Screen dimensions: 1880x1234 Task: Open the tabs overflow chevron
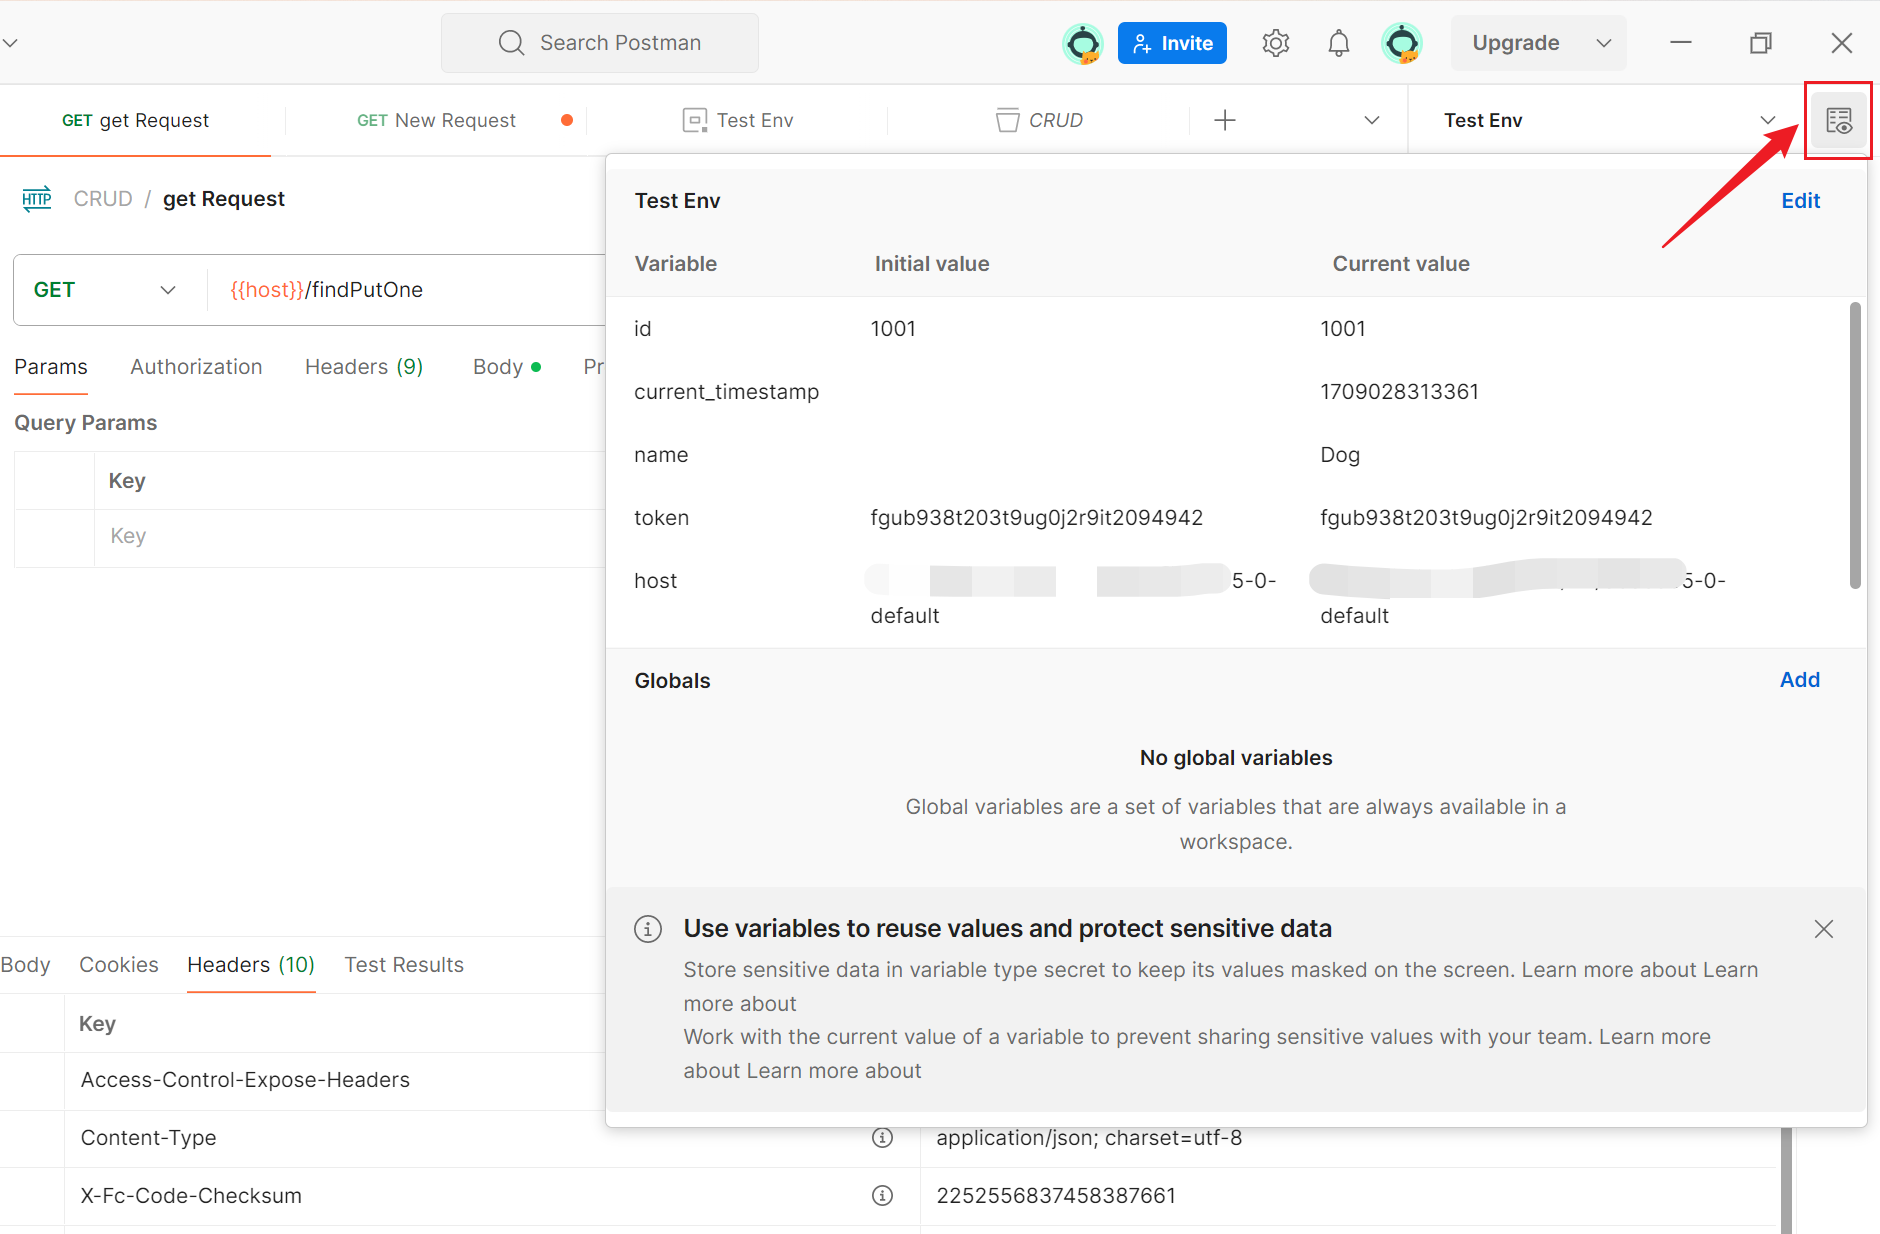point(1372,120)
